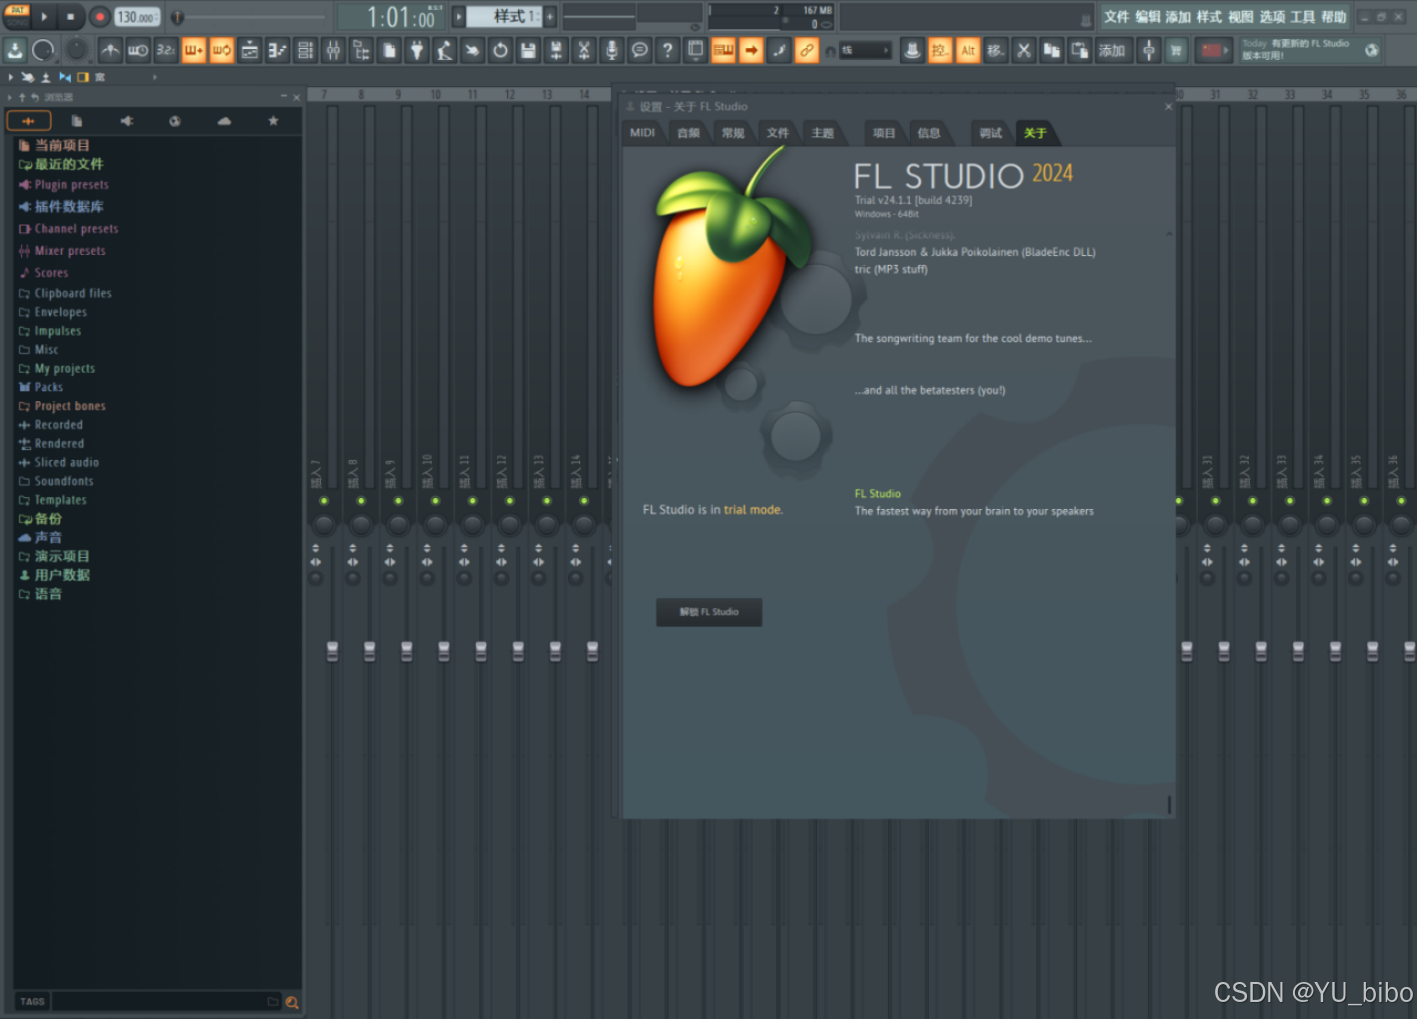Image resolution: width=1418 pixels, height=1019 pixels.
Task: Toggle blend recording (overdub) button
Action: point(194,50)
